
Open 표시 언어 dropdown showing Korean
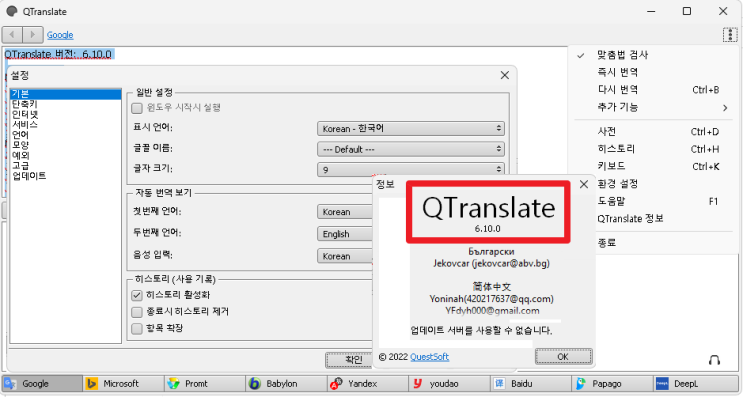pos(410,128)
